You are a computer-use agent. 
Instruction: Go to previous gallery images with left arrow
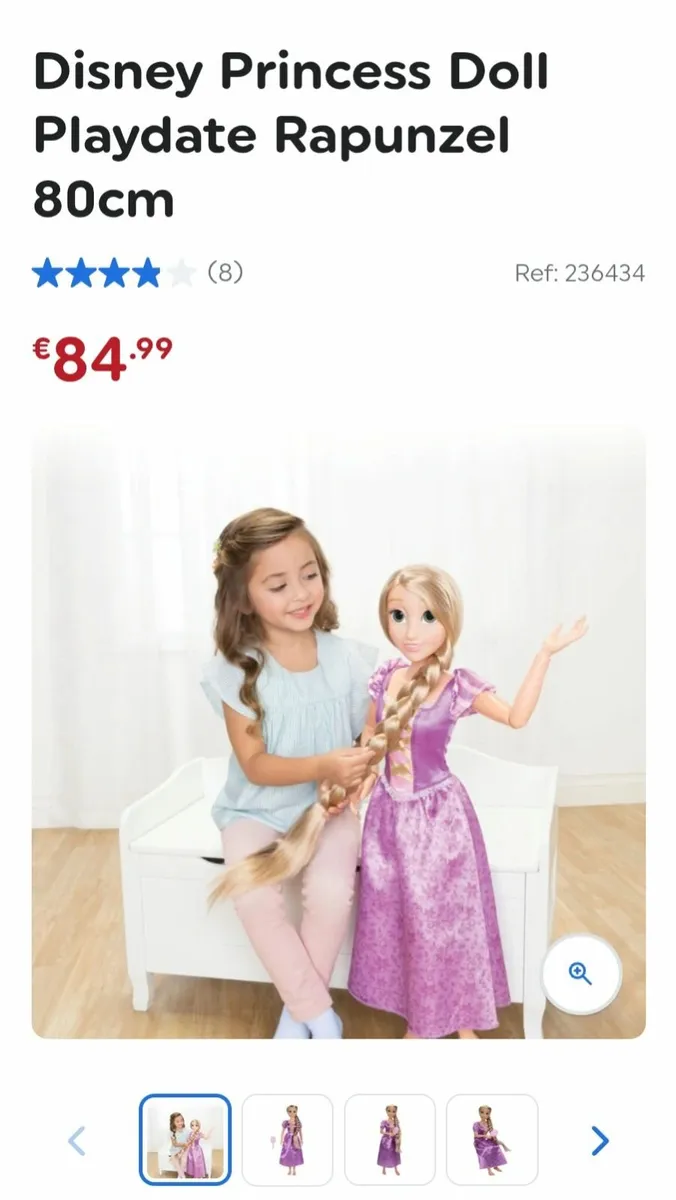click(x=77, y=1140)
